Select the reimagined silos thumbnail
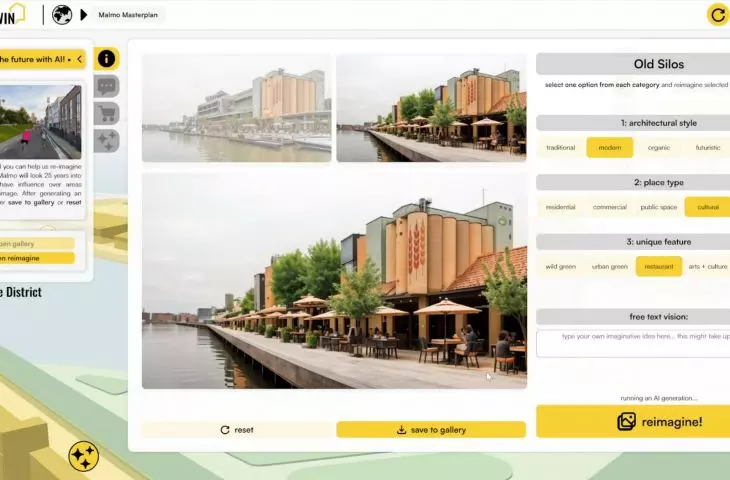 [x=432, y=108]
